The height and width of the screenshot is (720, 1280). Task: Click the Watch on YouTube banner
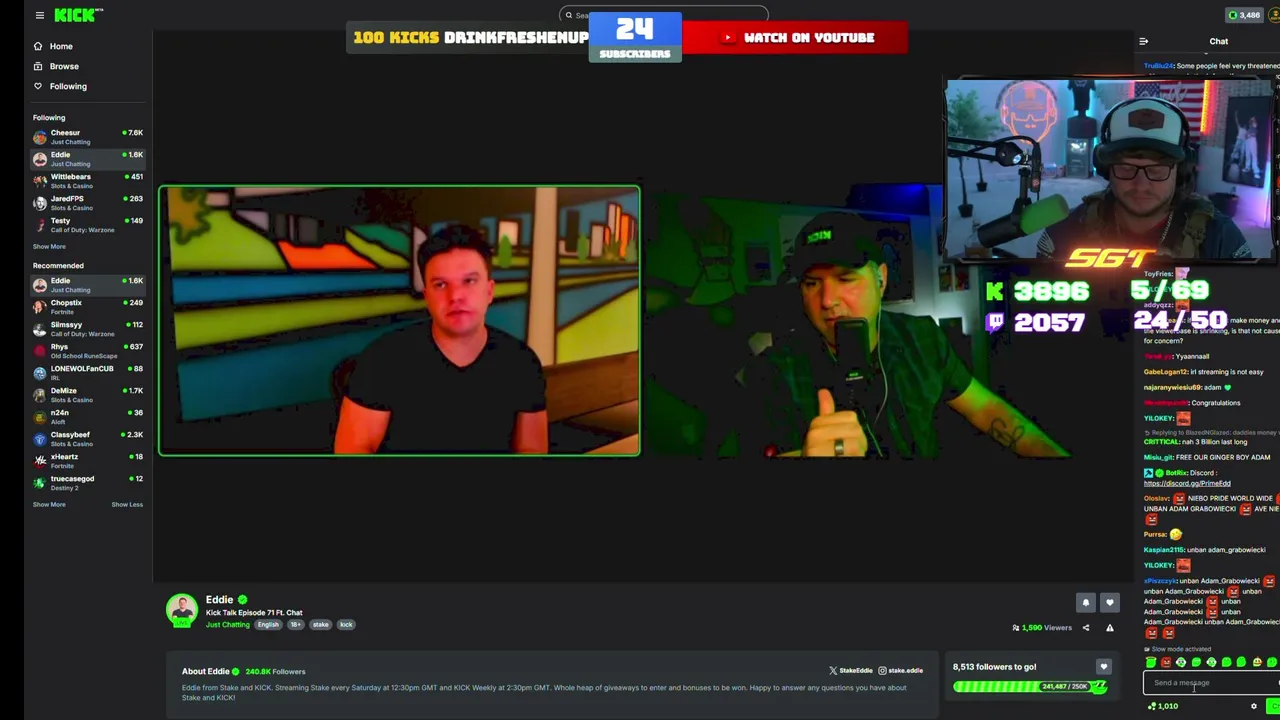(795, 38)
